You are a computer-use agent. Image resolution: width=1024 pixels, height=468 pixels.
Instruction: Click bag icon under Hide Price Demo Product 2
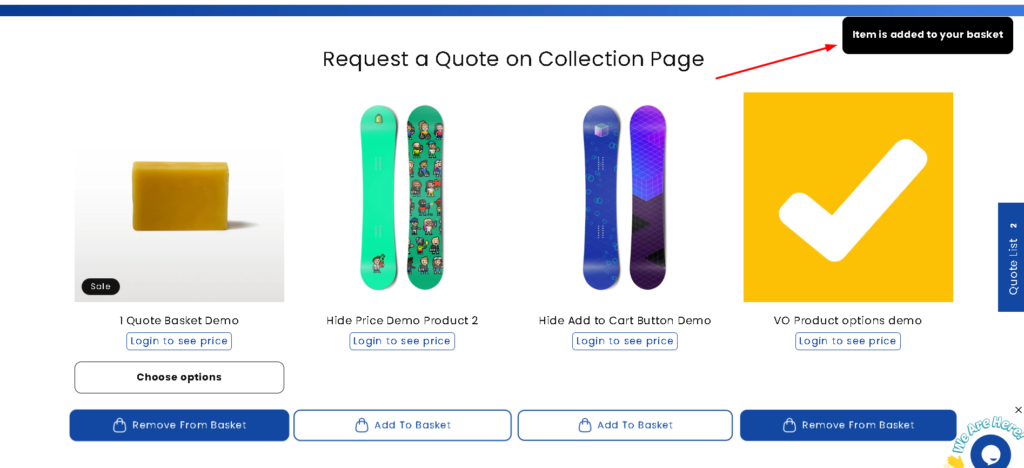[362, 425]
